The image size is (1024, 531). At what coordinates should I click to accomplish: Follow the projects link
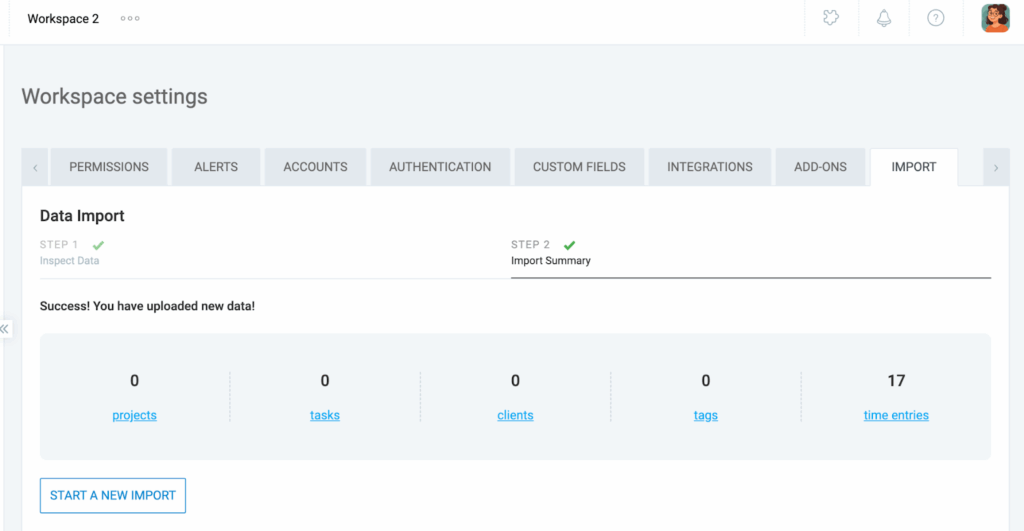pyautogui.click(x=135, y=415)
